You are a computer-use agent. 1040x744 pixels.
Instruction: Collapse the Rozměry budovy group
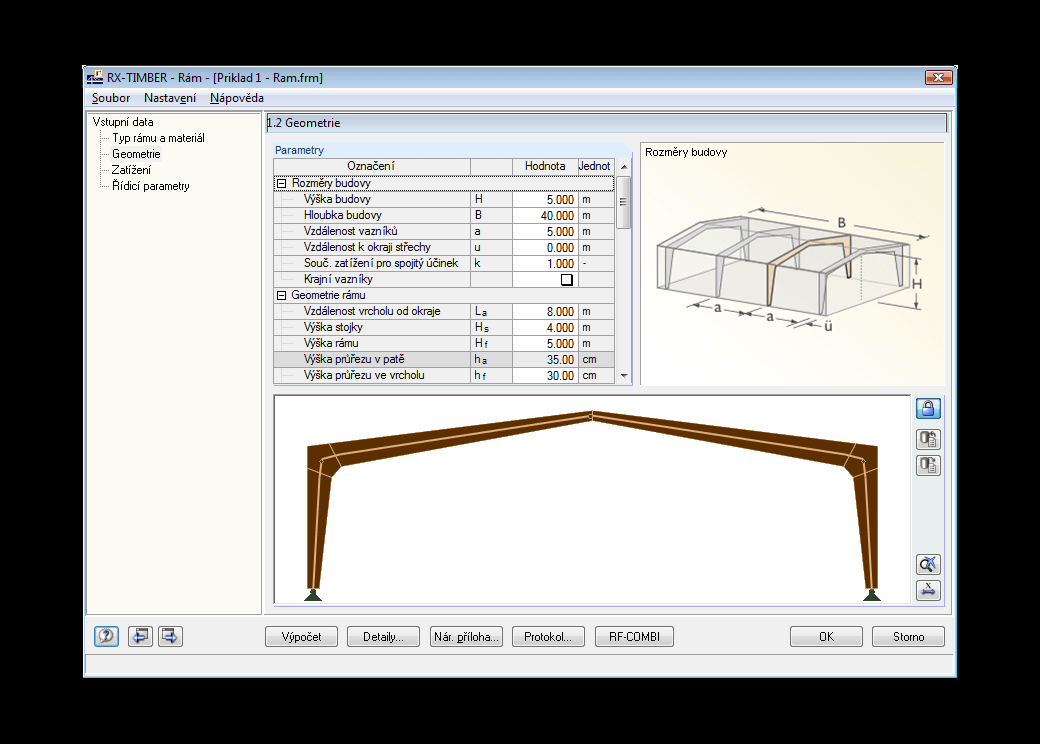click(x=281, y=184)
